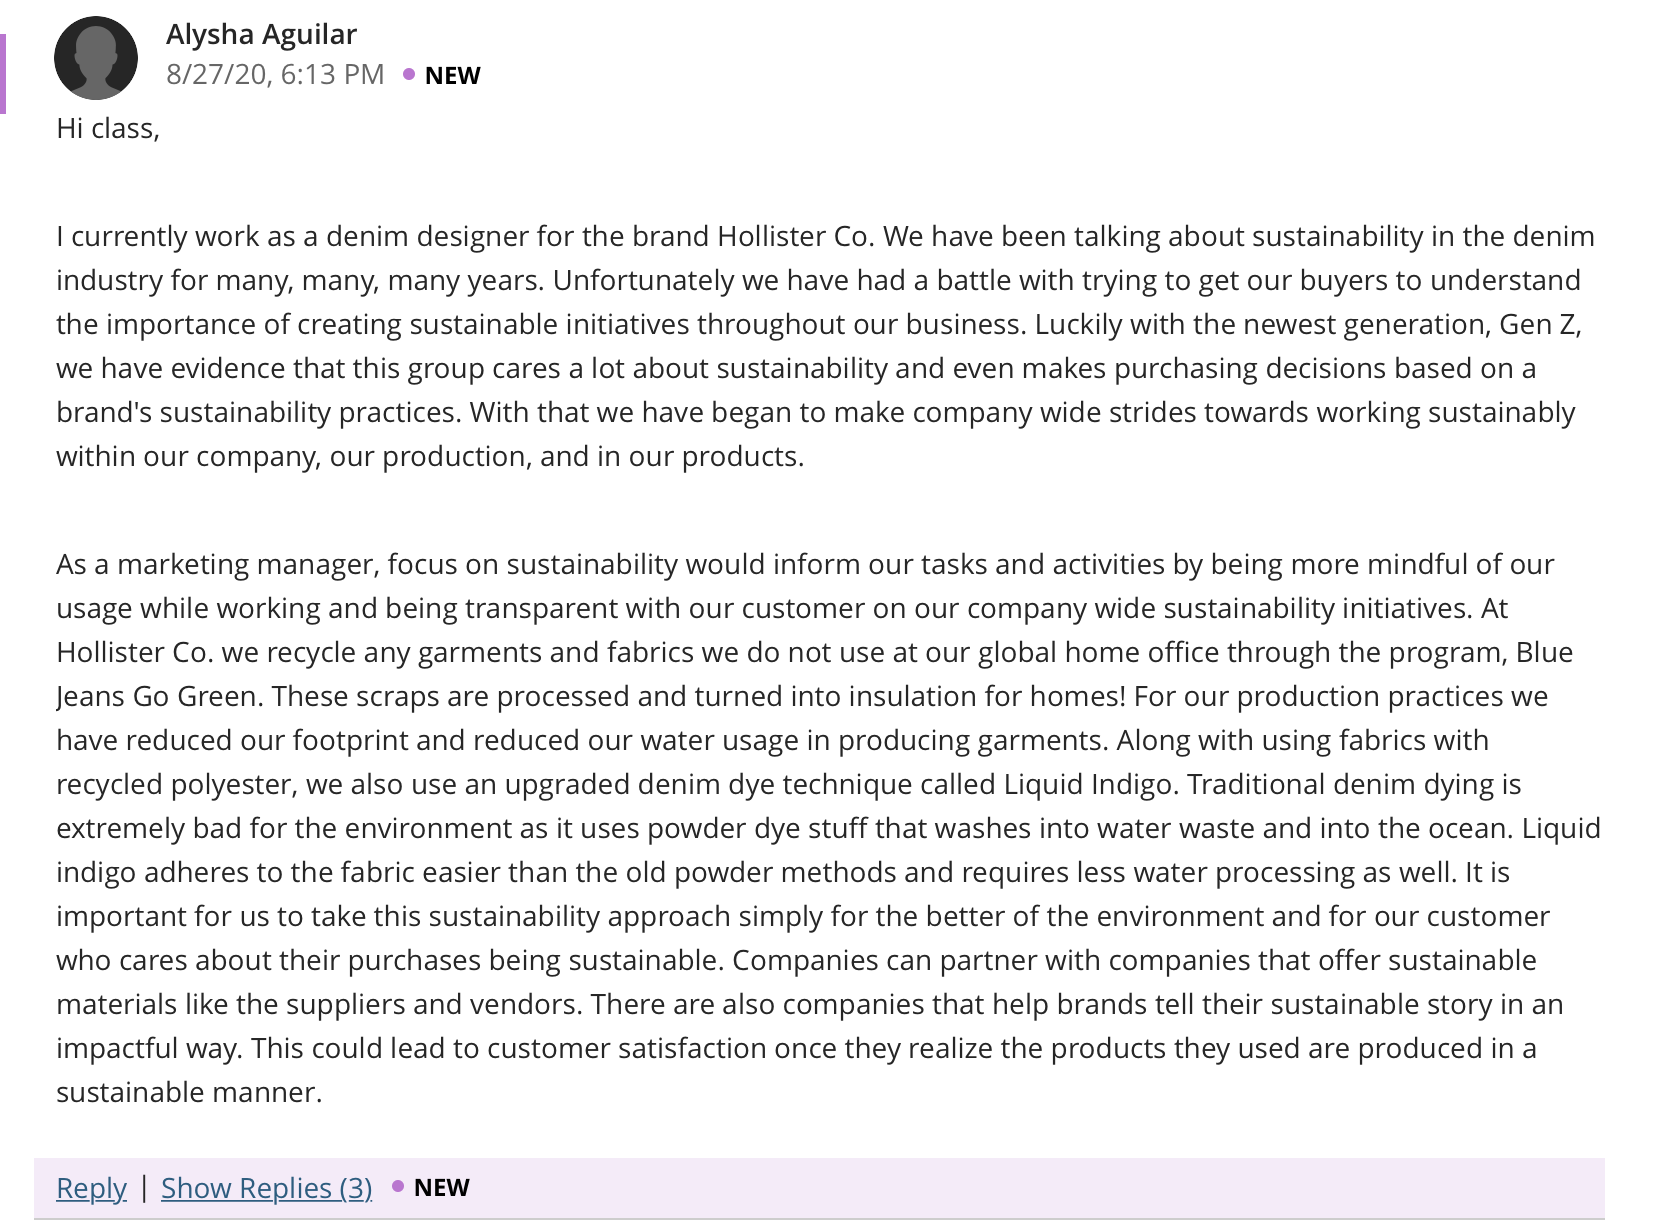The width and height of the screenshot is (1656, 1228).
Task: Open the Reply link under the post
Action: [x=91, y=1188]
